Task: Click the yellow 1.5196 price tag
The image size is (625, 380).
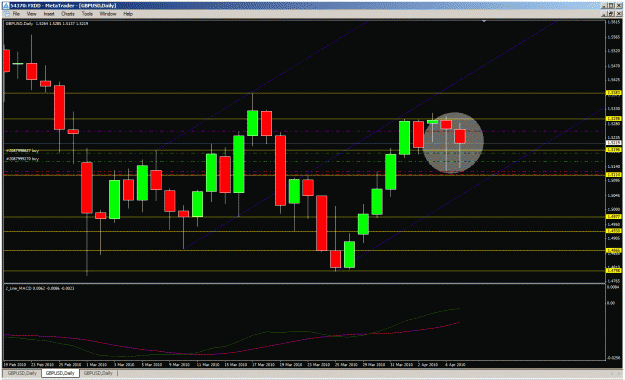Action: pos(613,150)
